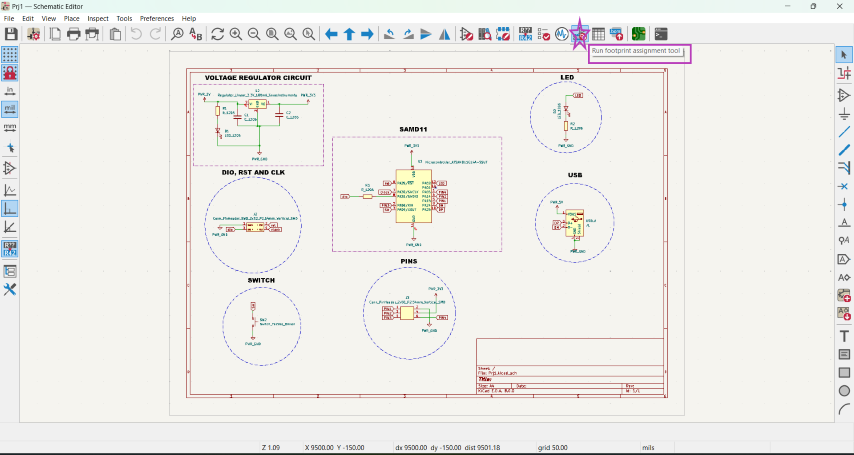Open the Footprint Editor
Image resolution: width=854 pixels, height=455 pixels.
(503, 34)
